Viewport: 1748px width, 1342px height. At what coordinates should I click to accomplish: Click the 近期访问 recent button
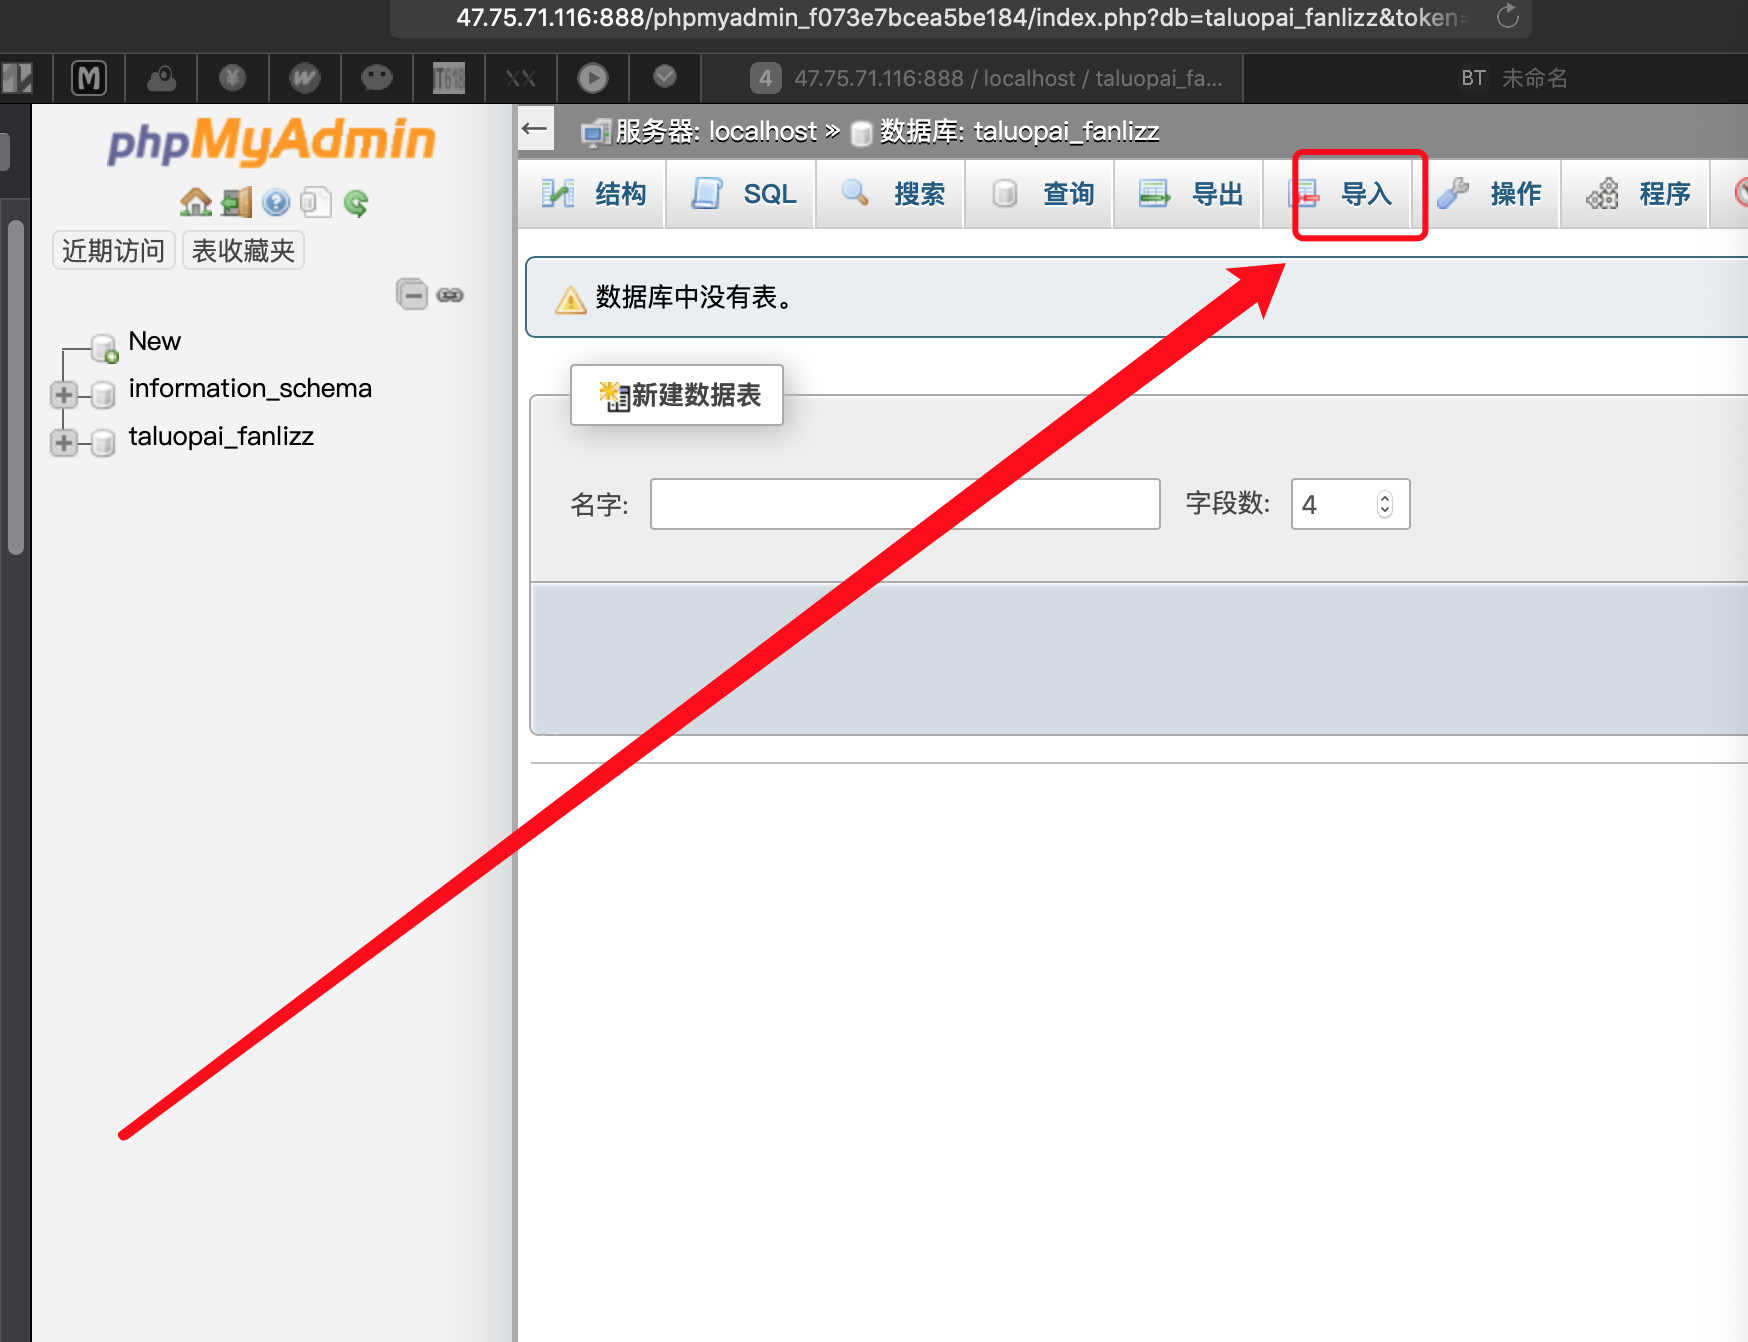pos(113,250)
